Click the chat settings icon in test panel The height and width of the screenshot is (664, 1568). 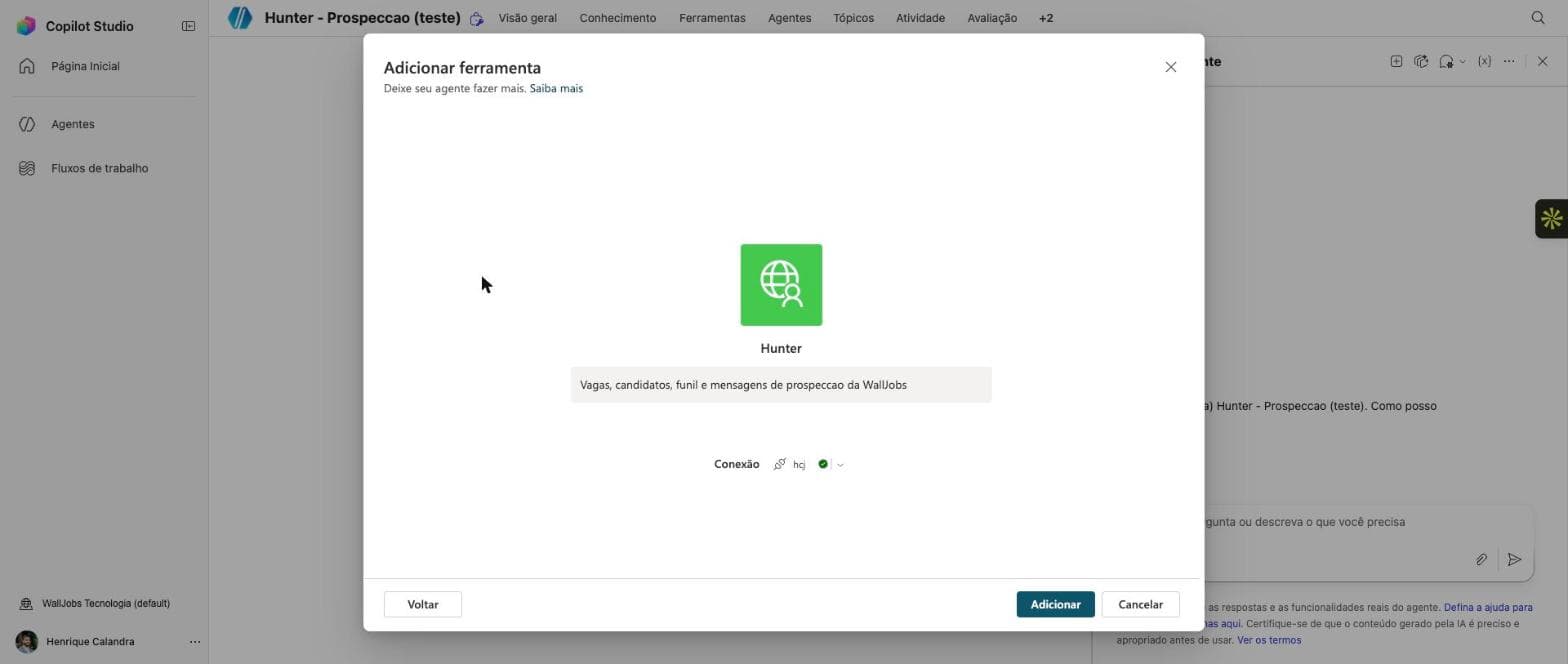[x=1446, y=61]
